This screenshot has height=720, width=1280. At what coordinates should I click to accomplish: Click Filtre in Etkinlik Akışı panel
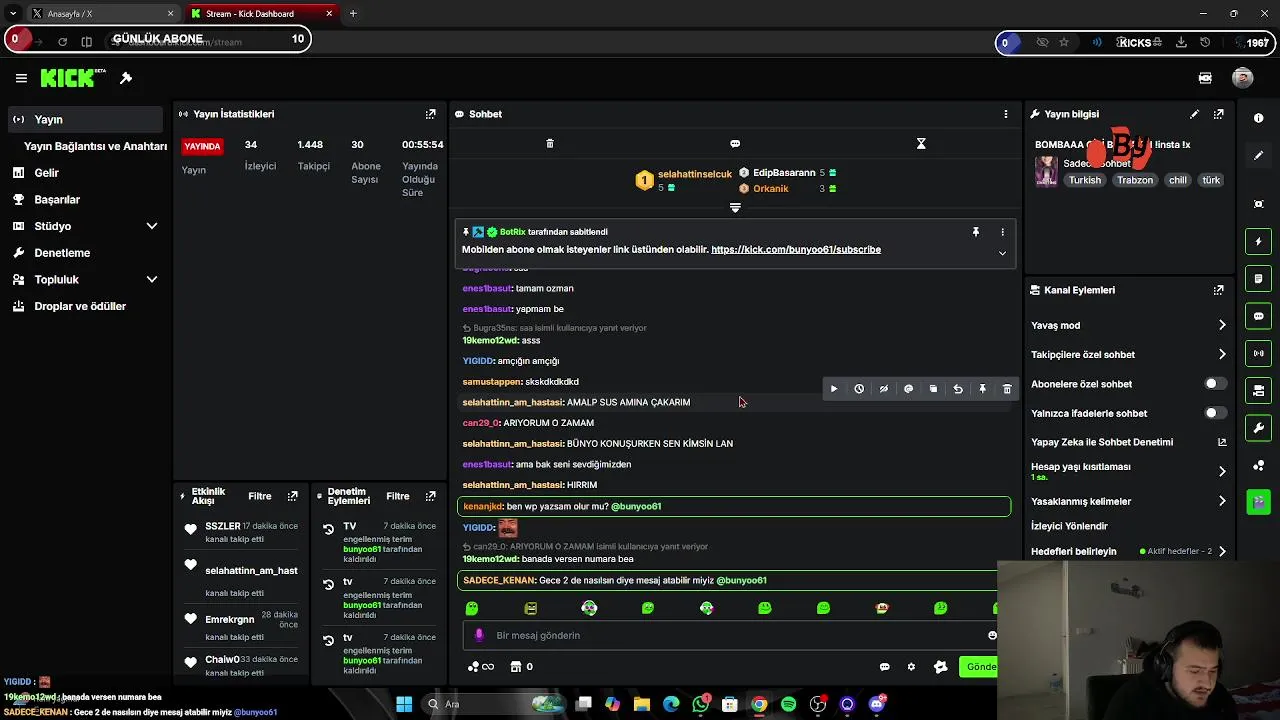click(x=260, y=496)
